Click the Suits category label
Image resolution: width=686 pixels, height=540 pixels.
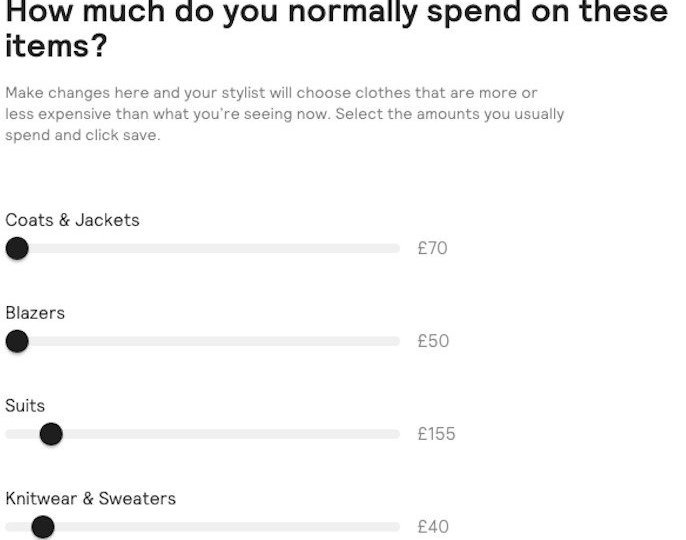coord(25,406)
